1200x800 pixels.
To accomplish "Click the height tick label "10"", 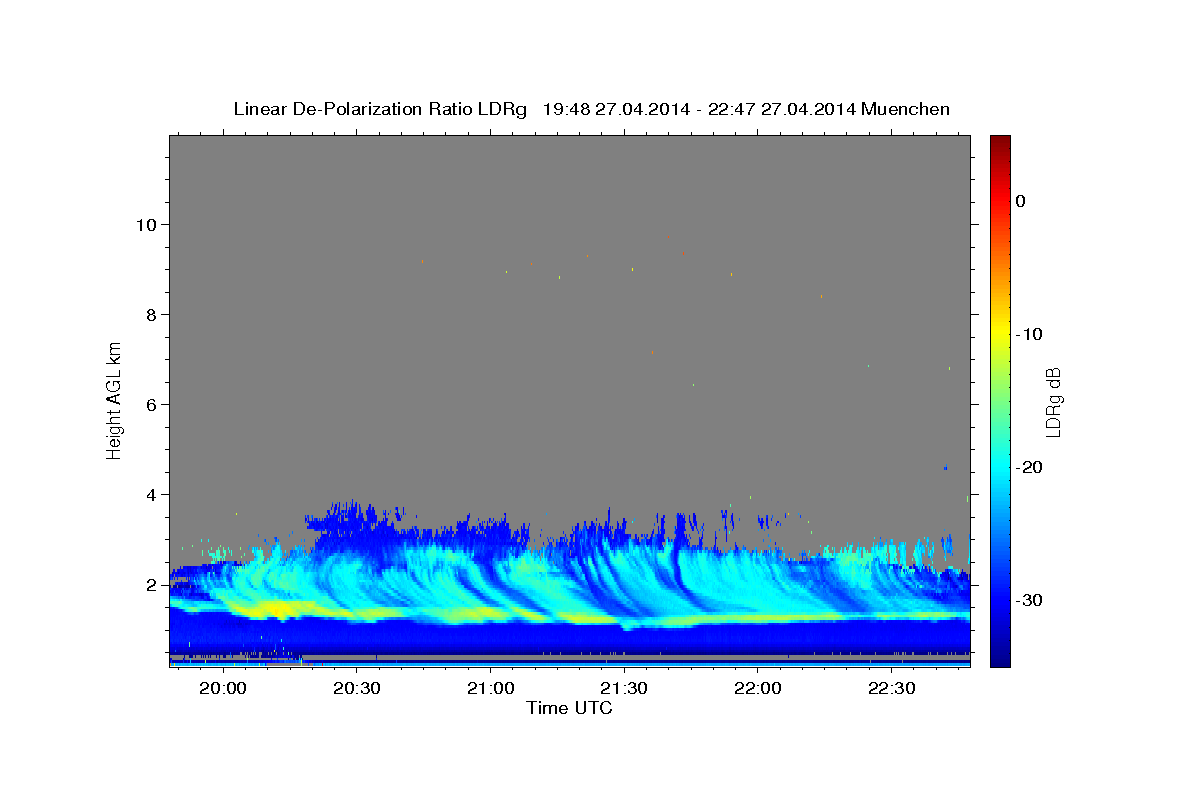I will [x=146, y=224].
